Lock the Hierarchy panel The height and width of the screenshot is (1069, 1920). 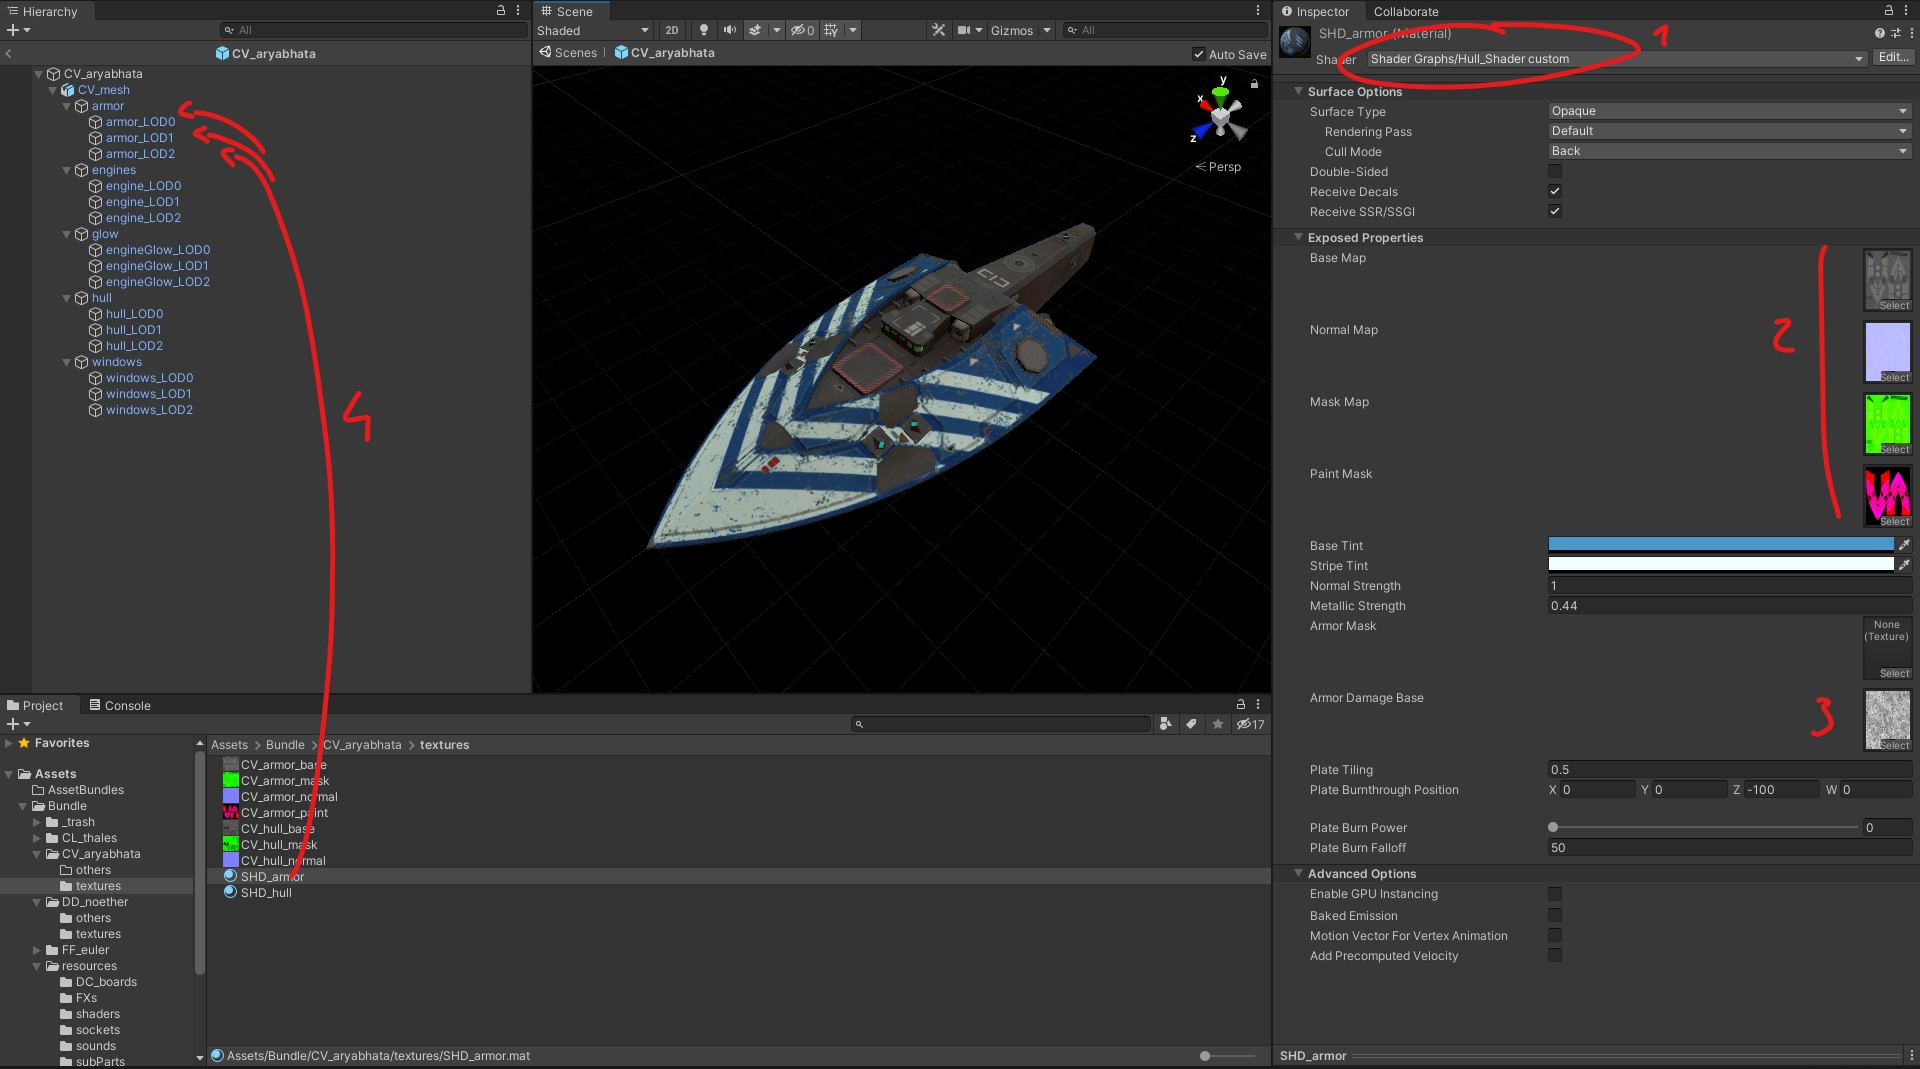[x=501, y=10]
